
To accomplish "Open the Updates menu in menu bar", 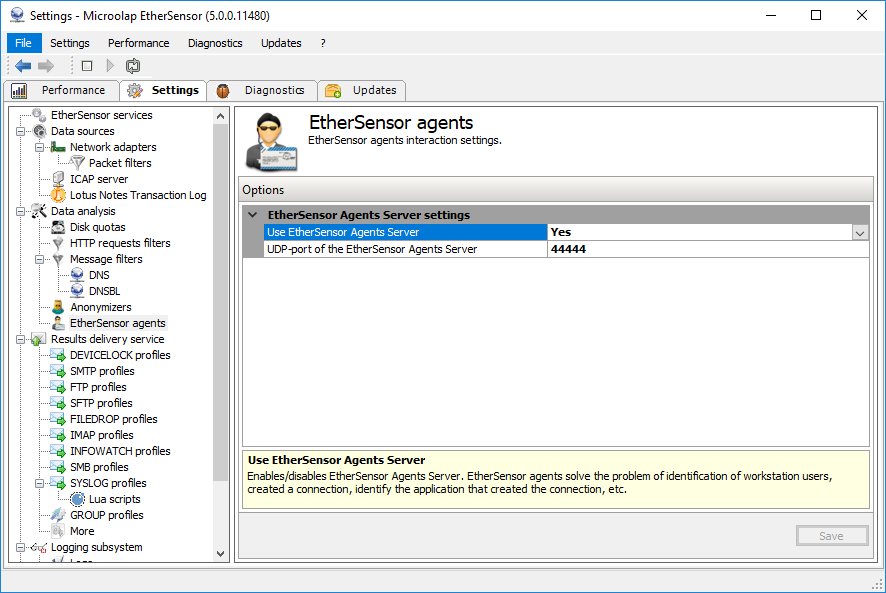I will [281, 43].
